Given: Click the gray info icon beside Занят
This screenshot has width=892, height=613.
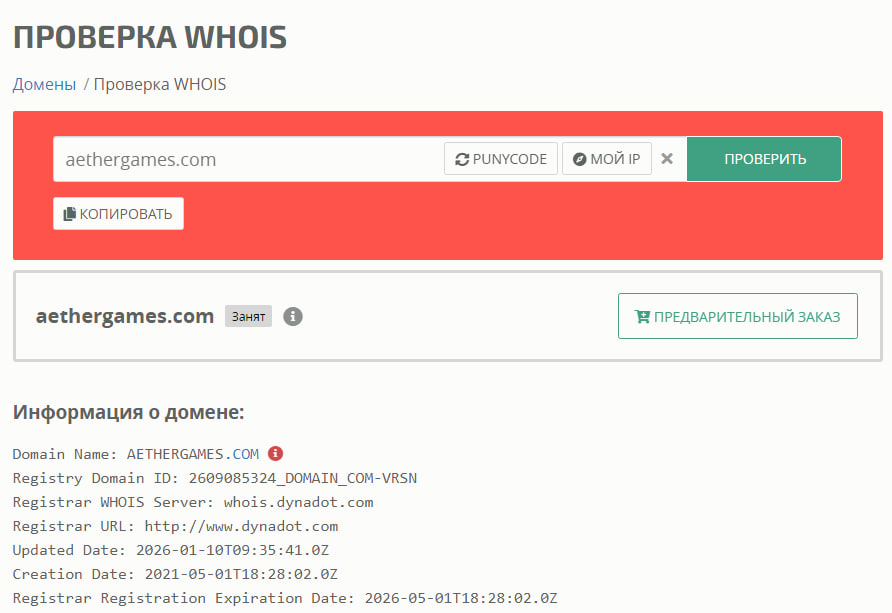Looking at the screenshot, I should pyautogui.click(x=293, y=316).
